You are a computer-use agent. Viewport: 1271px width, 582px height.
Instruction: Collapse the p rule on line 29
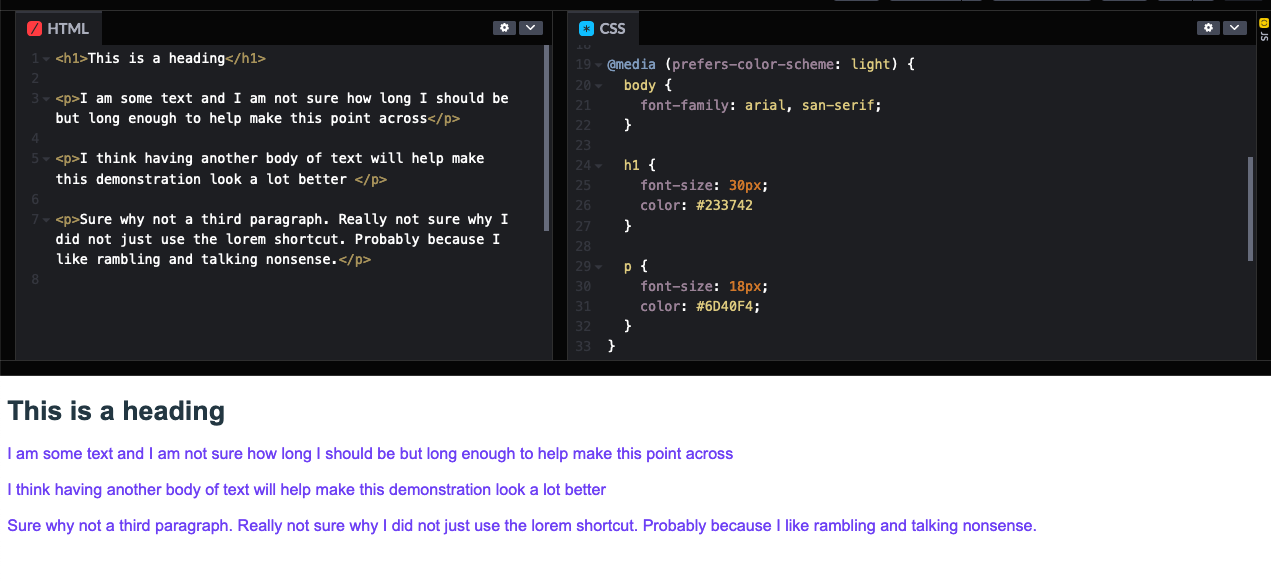(600, 266)
